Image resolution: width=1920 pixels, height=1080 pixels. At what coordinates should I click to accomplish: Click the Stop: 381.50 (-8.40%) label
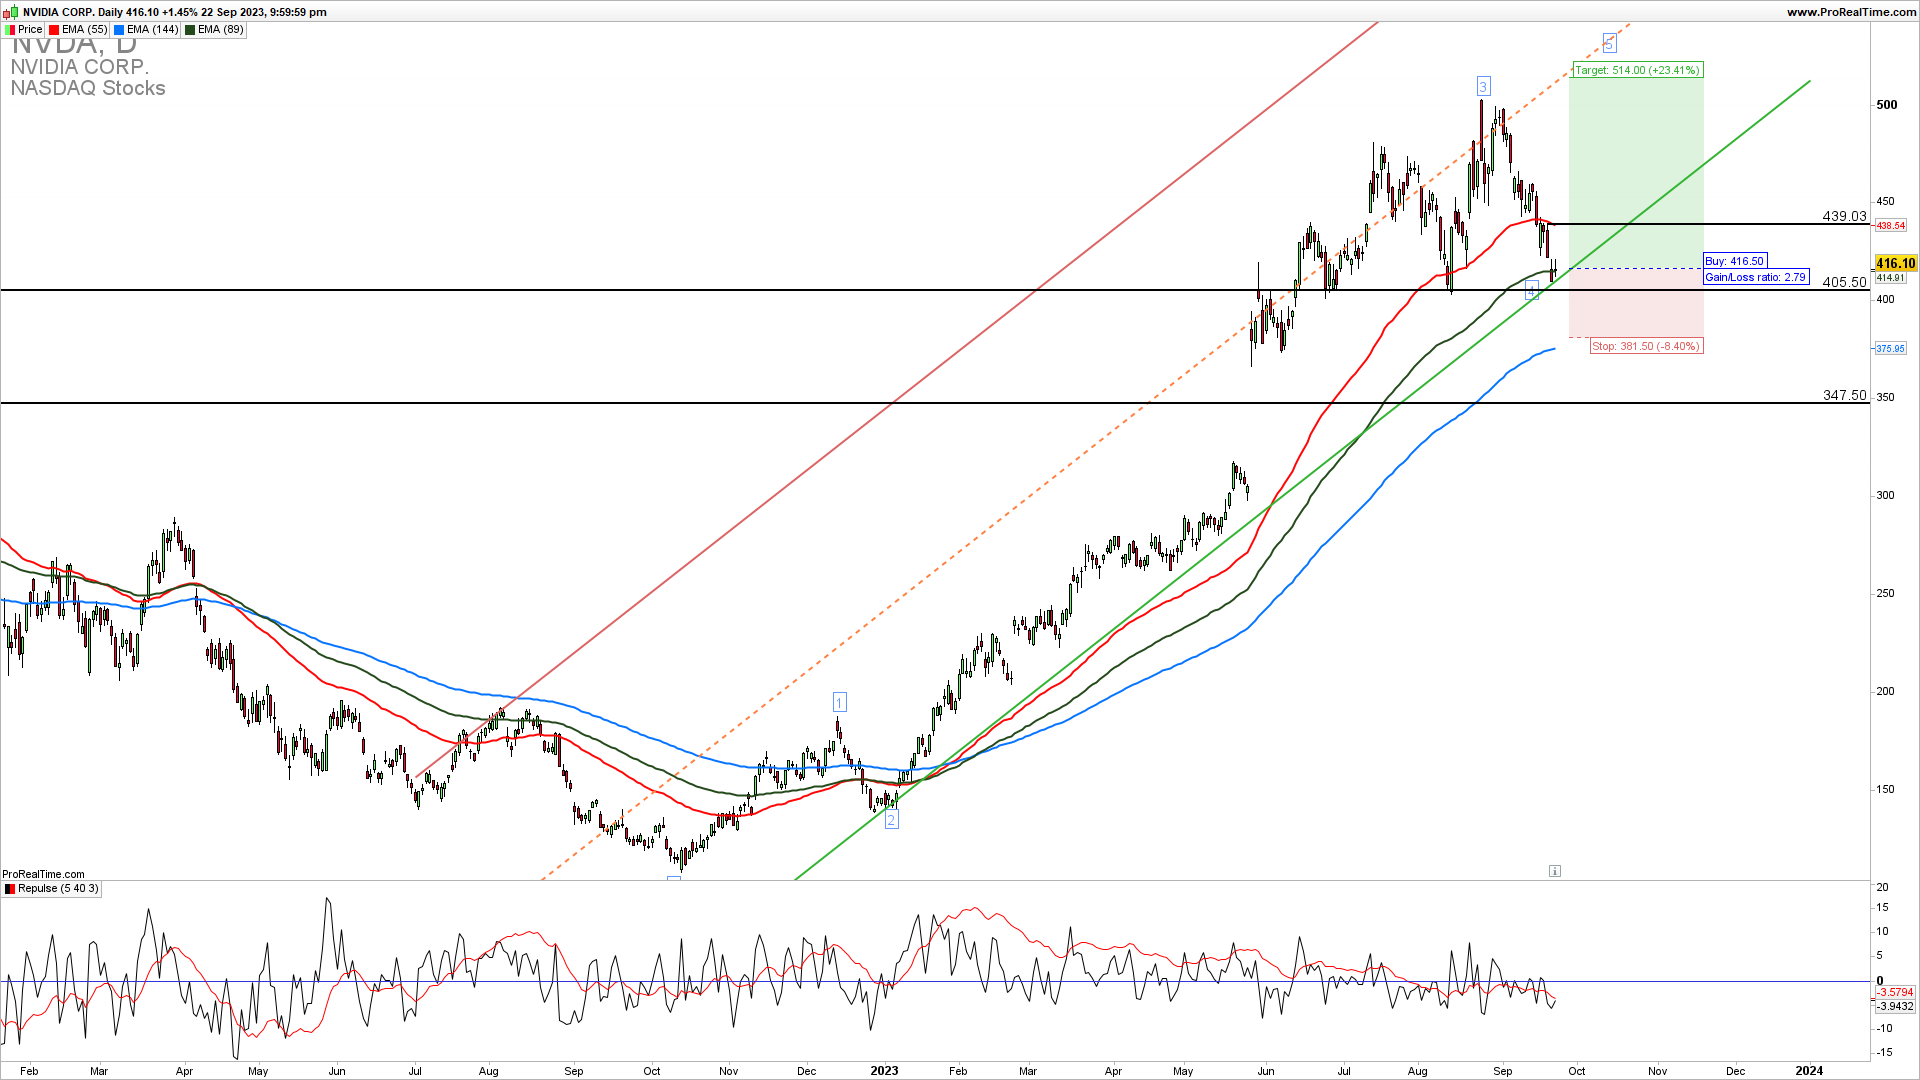pyautogui.click(x=1646, y=346)
